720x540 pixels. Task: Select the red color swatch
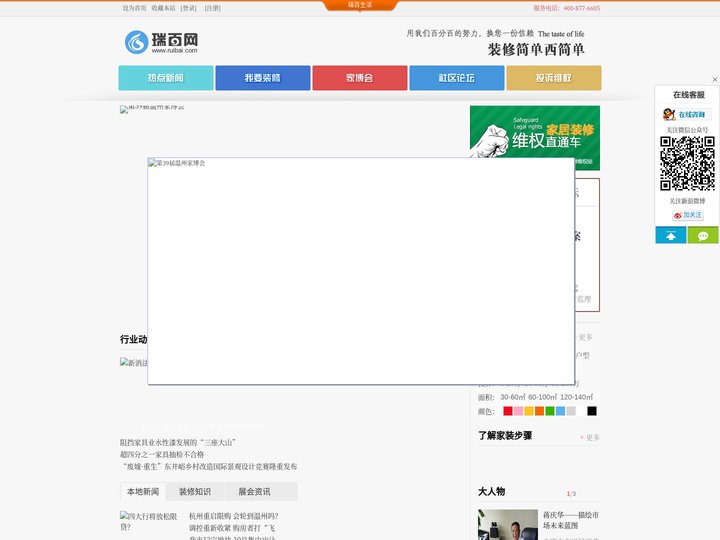(507, 411)
